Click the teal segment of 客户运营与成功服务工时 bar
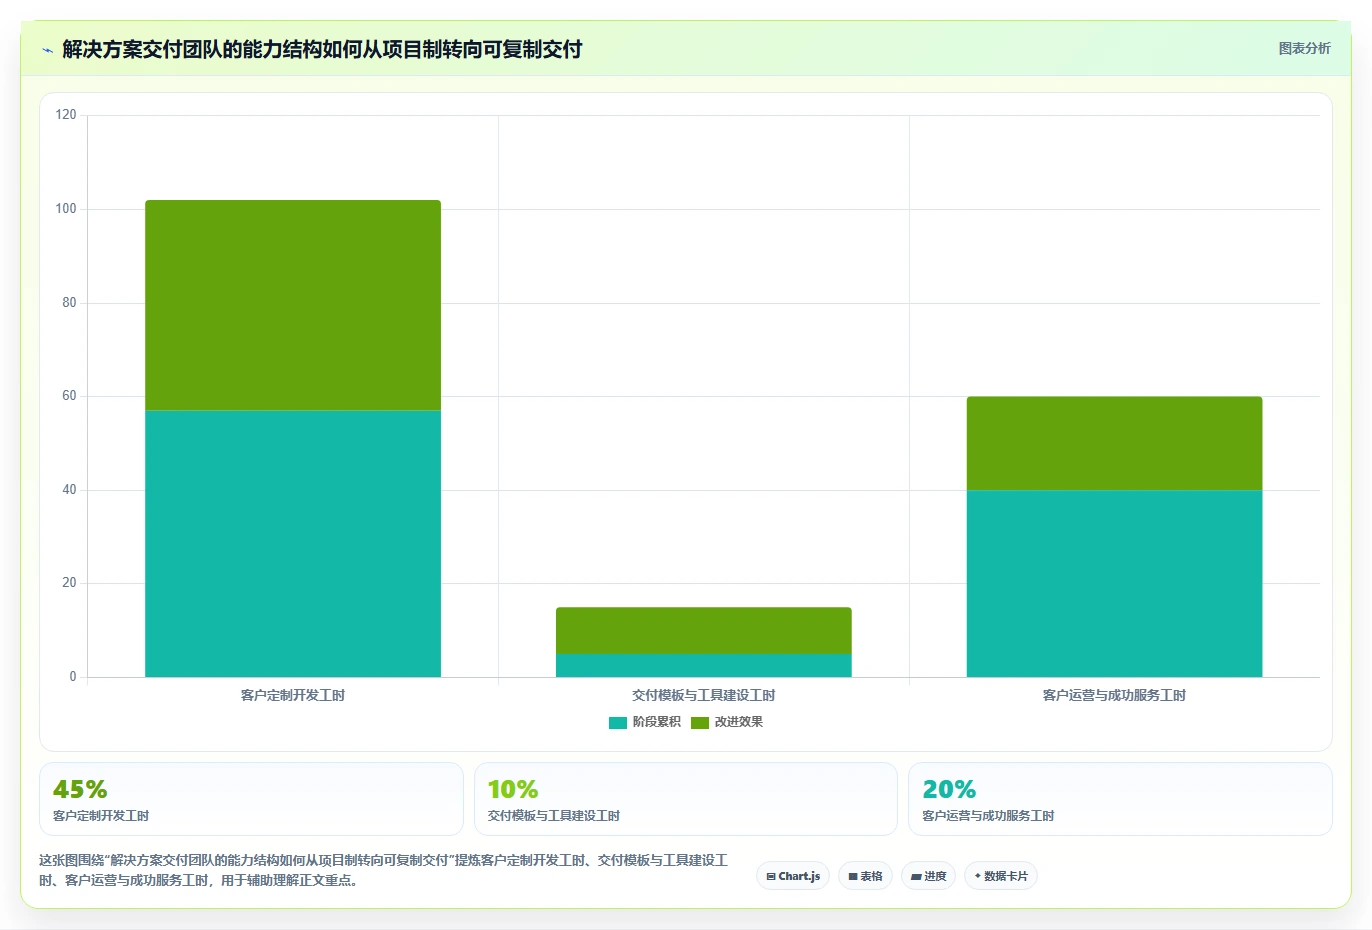This screenshot has width=1372, height=930. click(x=1114, y=583)
